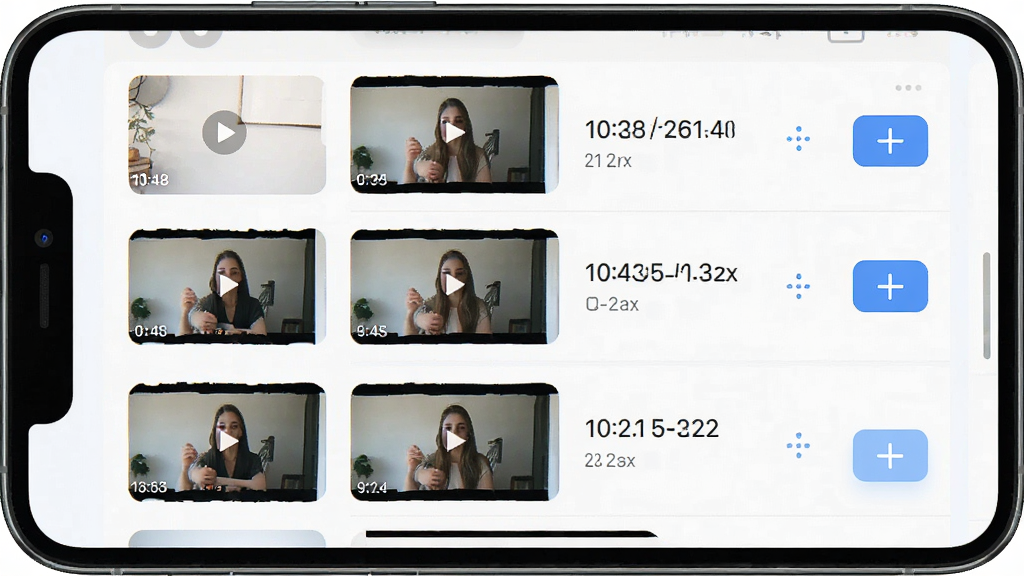
Task: Select the clip title 10:38/-261:40
Action: pyautogui.click(x=660, y=130)
